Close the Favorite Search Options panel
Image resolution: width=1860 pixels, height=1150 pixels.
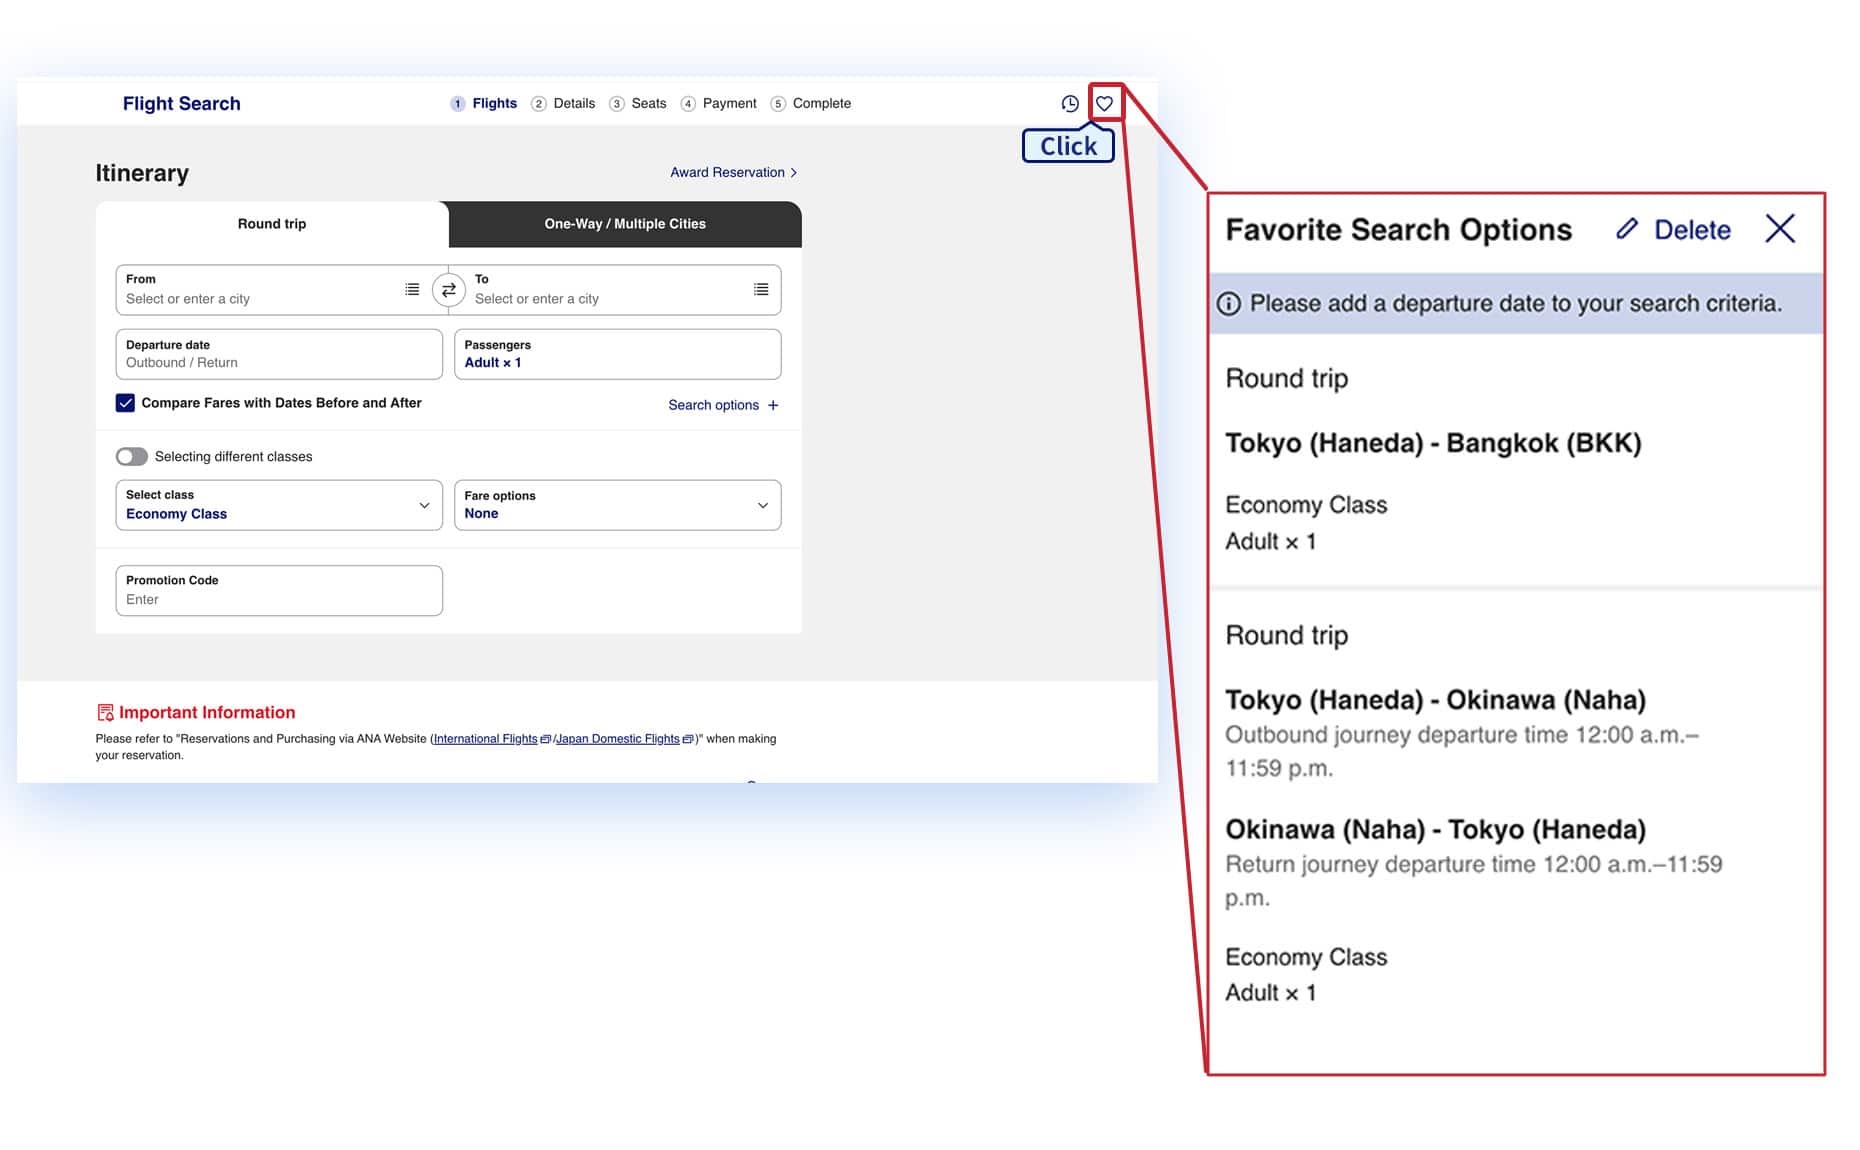tap(1779, 229)
